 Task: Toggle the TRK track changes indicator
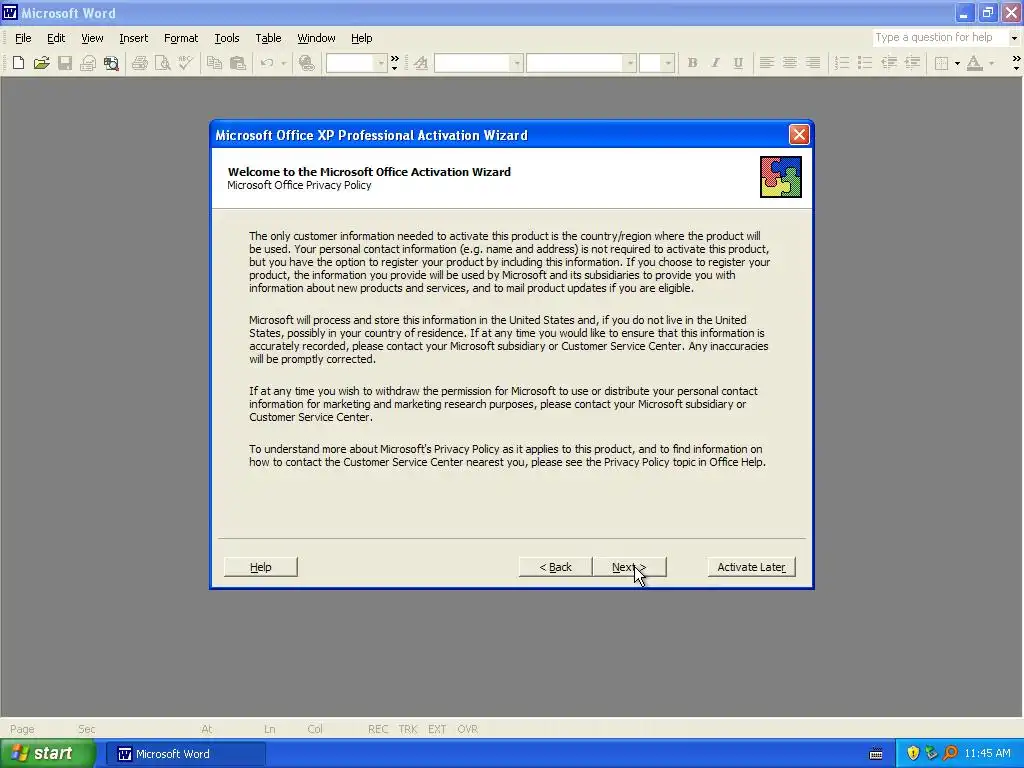point(408,729)
